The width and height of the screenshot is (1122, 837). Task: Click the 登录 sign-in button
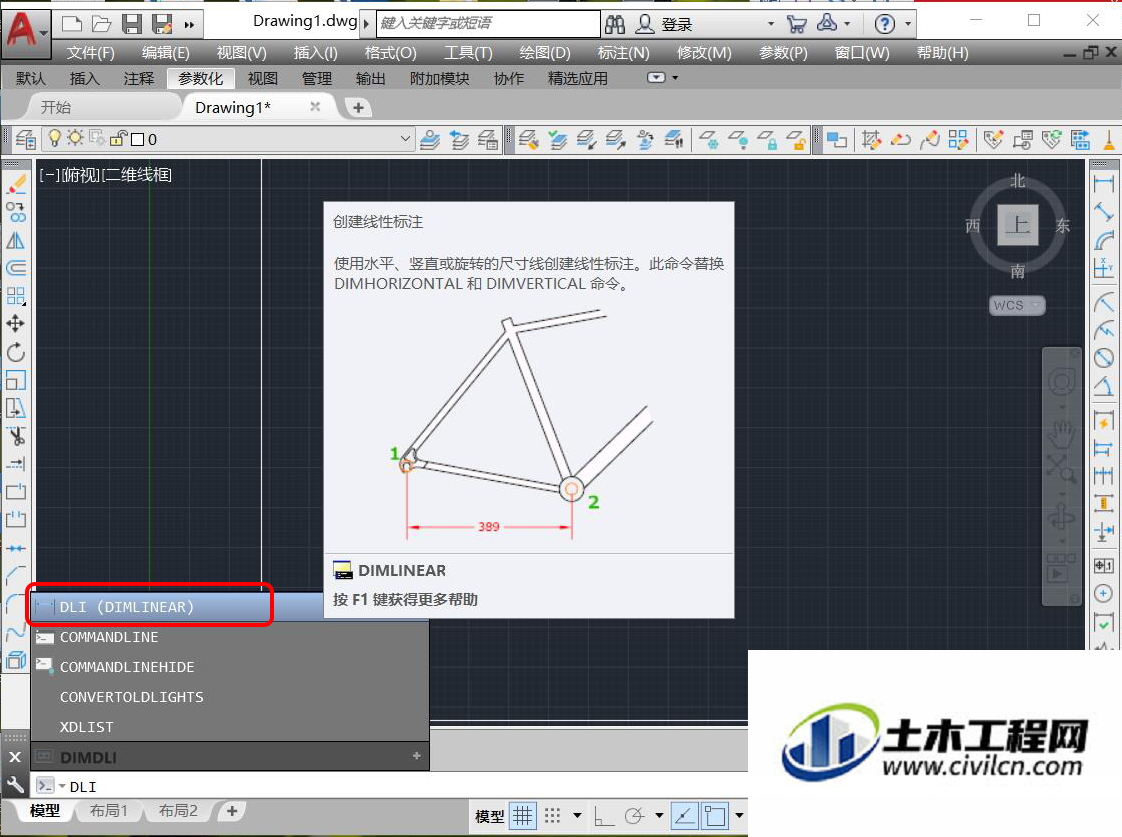(676, 25)
